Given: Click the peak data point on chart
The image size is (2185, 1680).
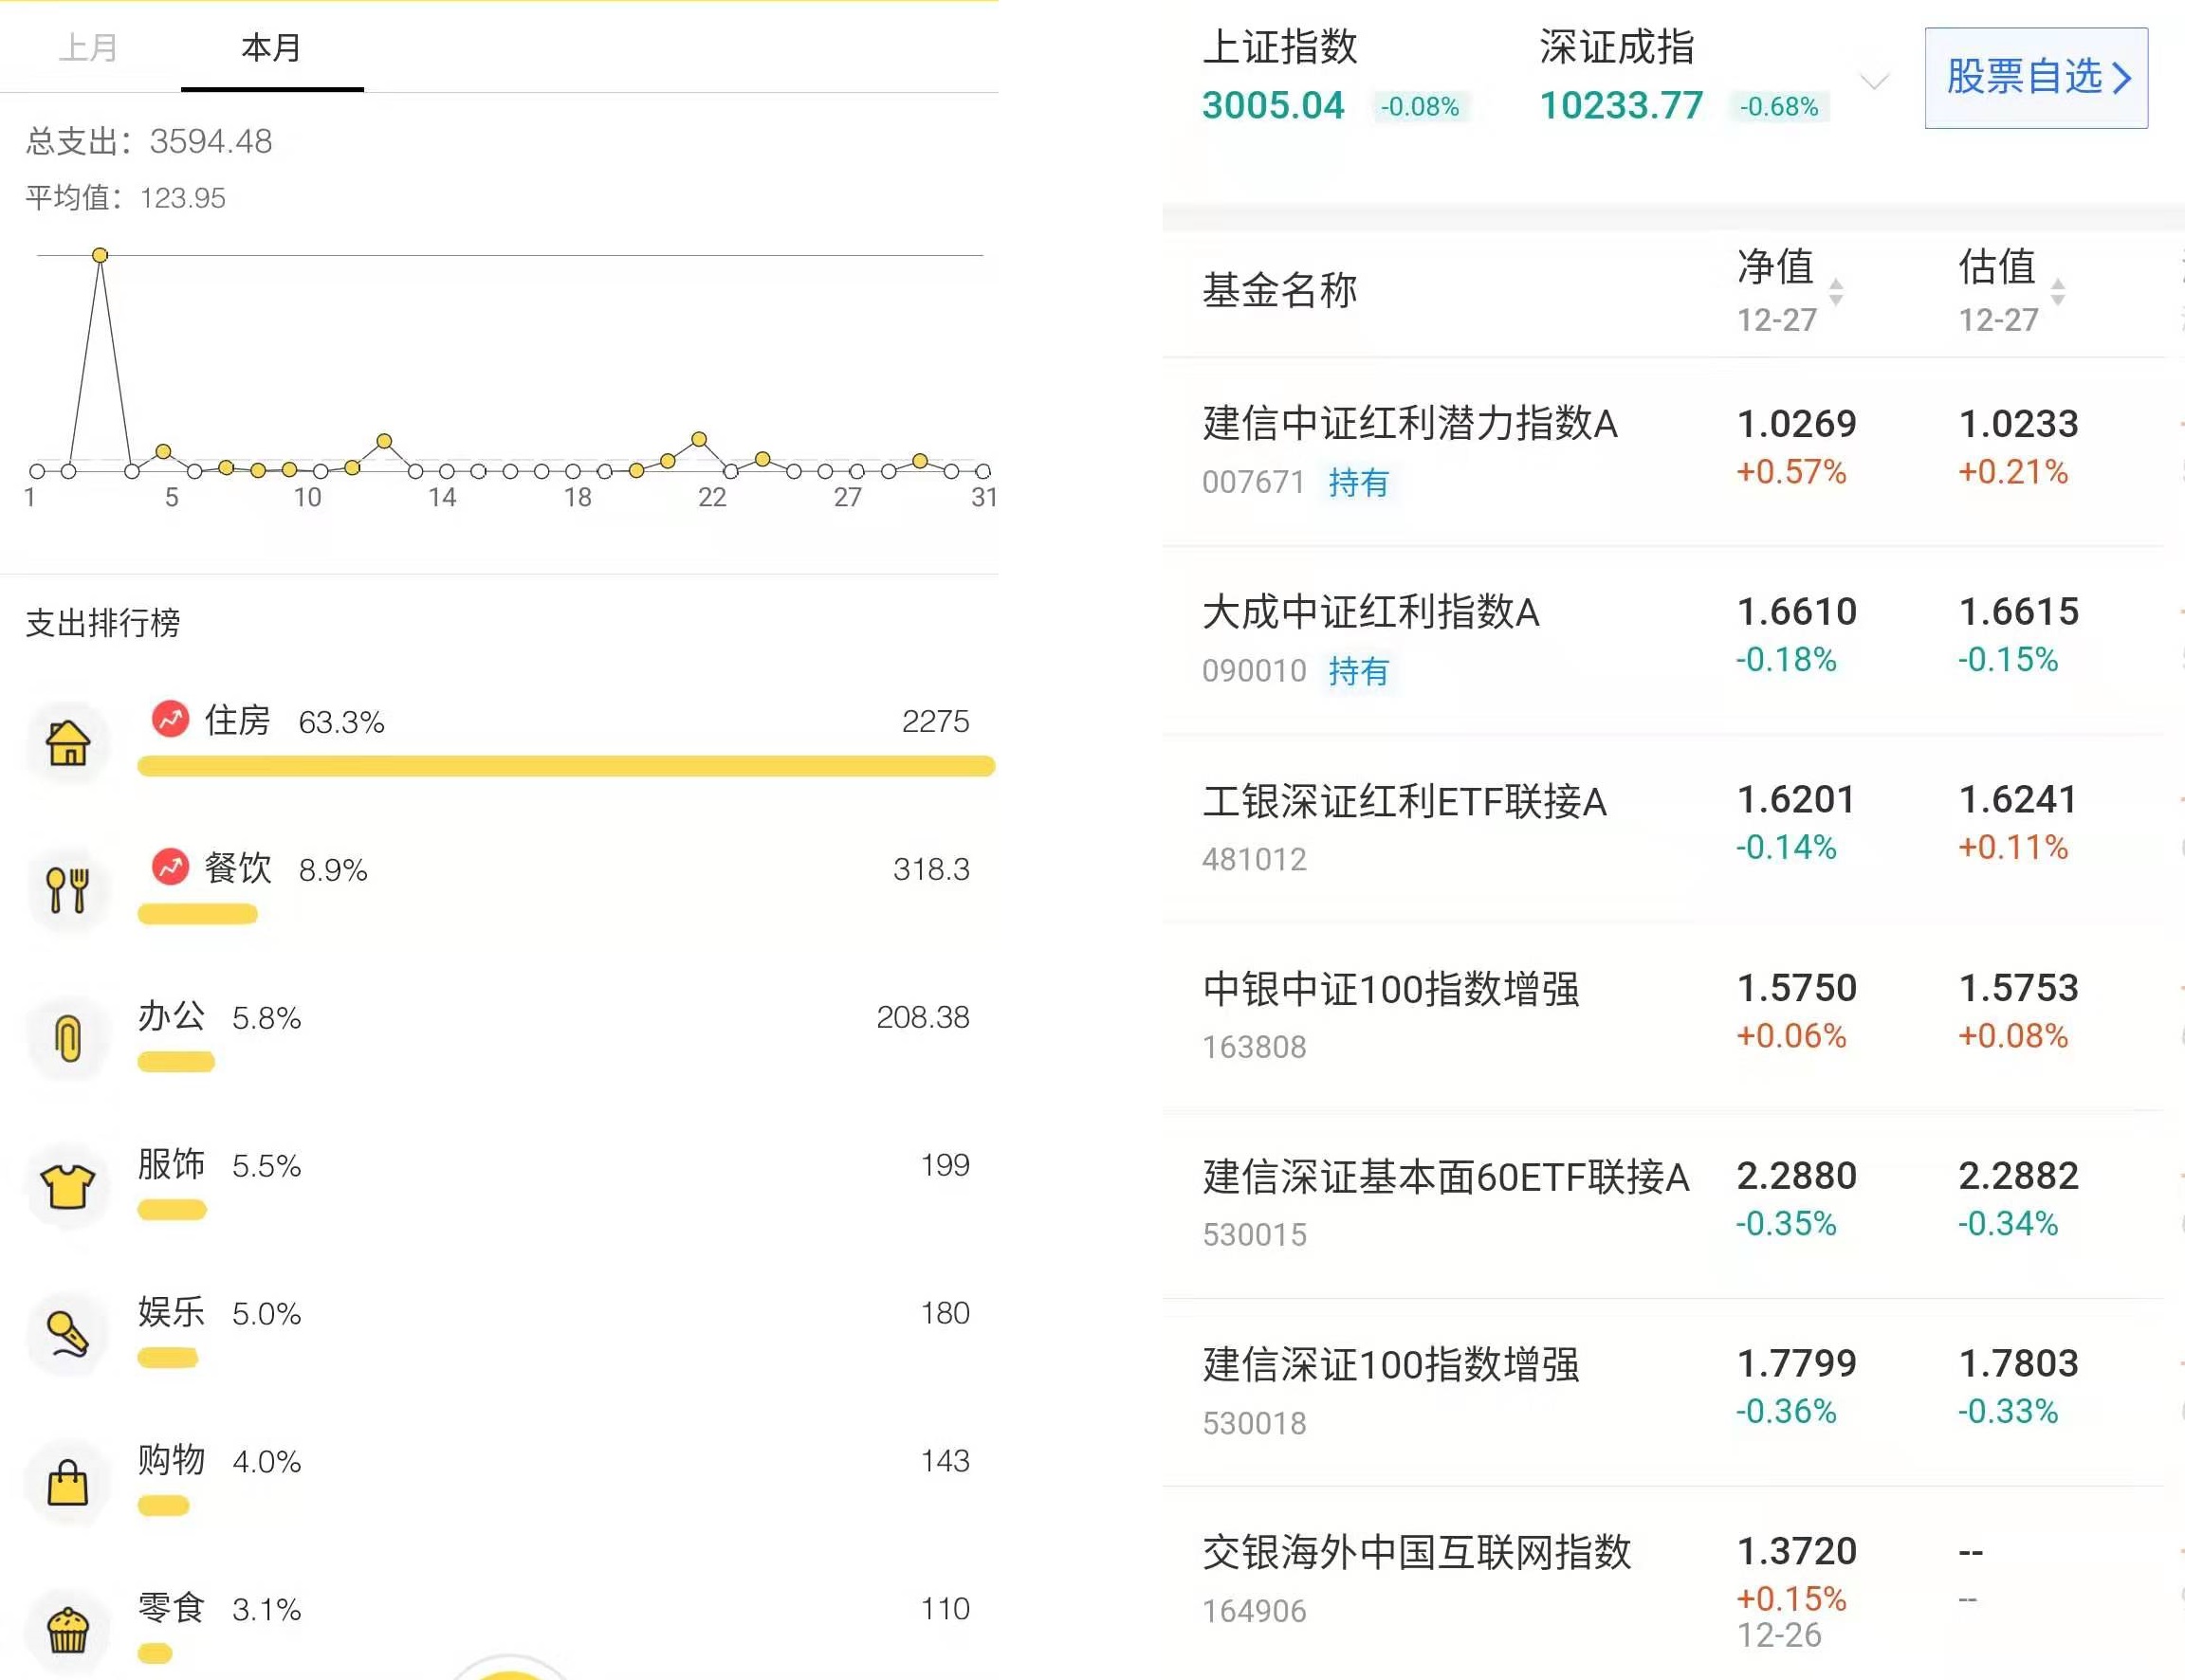Looking at the screenshot, I should tap(100, 256).
